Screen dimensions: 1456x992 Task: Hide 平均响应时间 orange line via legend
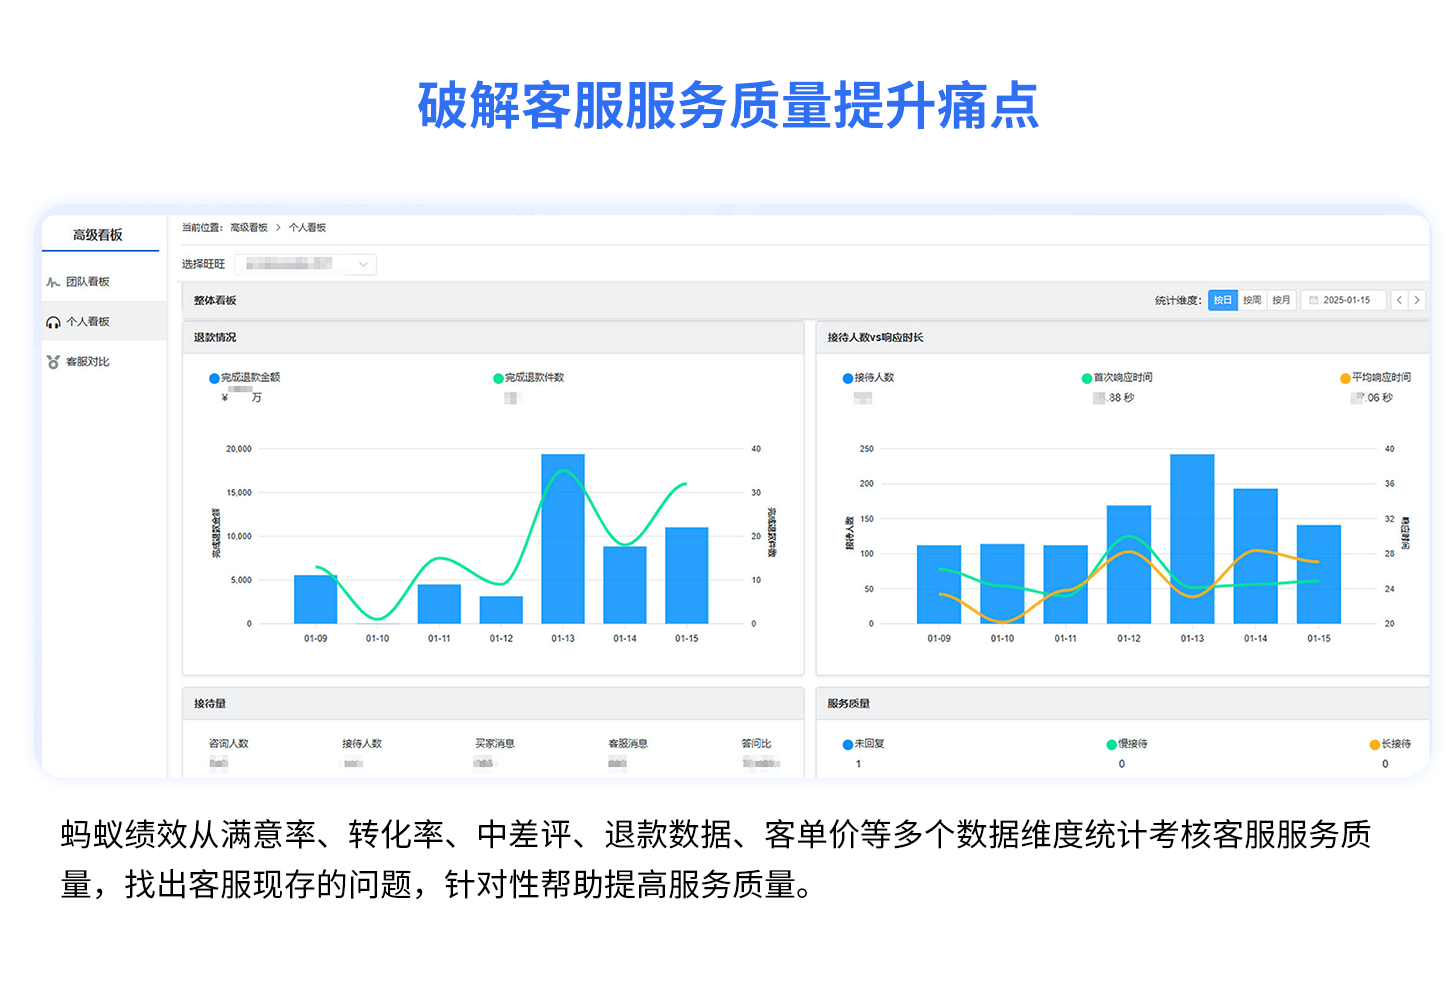pos(1345,378)
